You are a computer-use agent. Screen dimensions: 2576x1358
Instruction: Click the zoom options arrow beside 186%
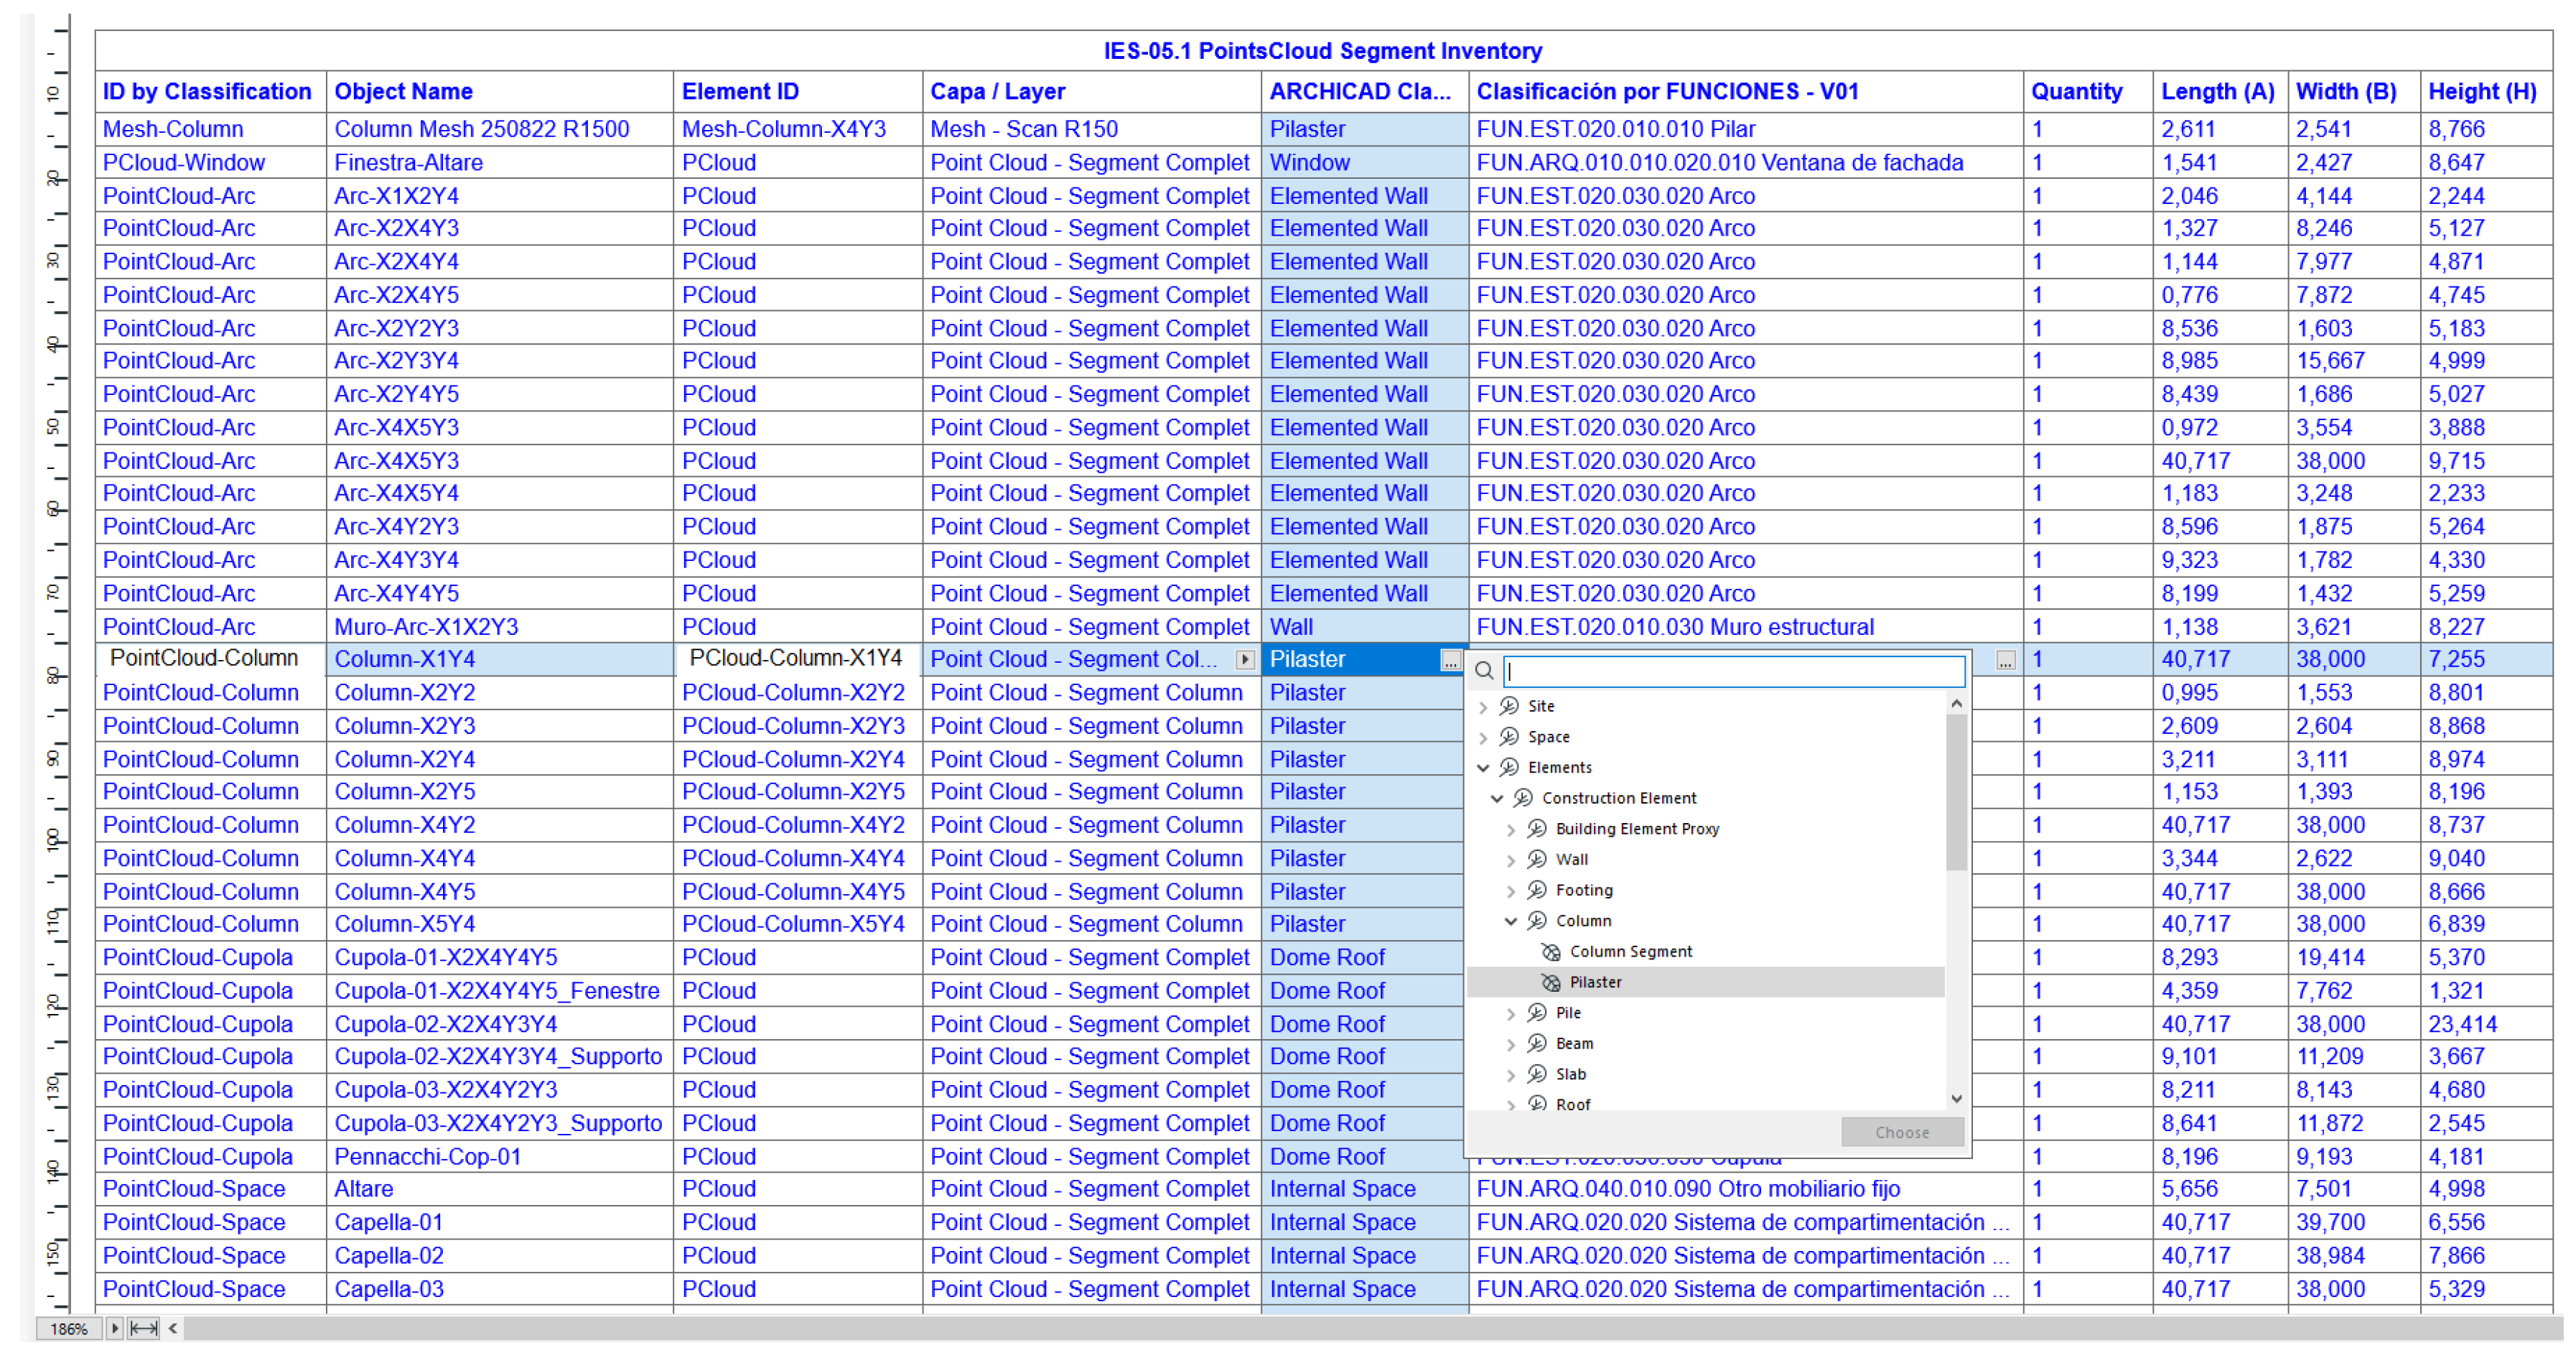pos(114,1328)
